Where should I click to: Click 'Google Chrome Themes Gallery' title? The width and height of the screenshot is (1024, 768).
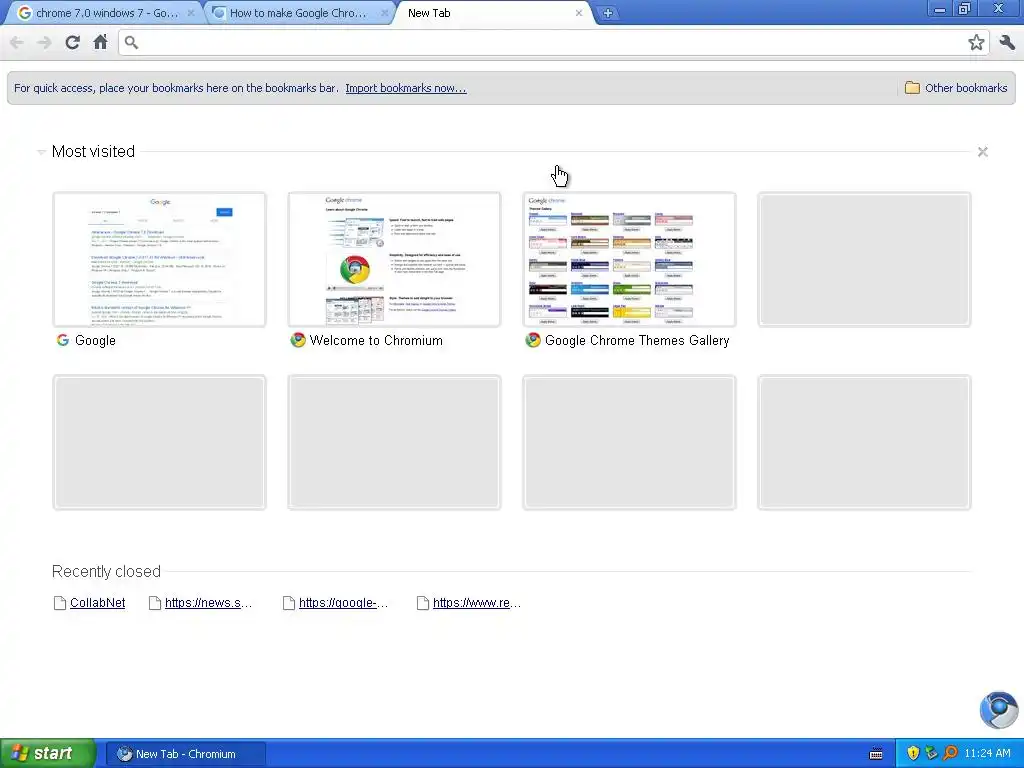pos(637,340)
